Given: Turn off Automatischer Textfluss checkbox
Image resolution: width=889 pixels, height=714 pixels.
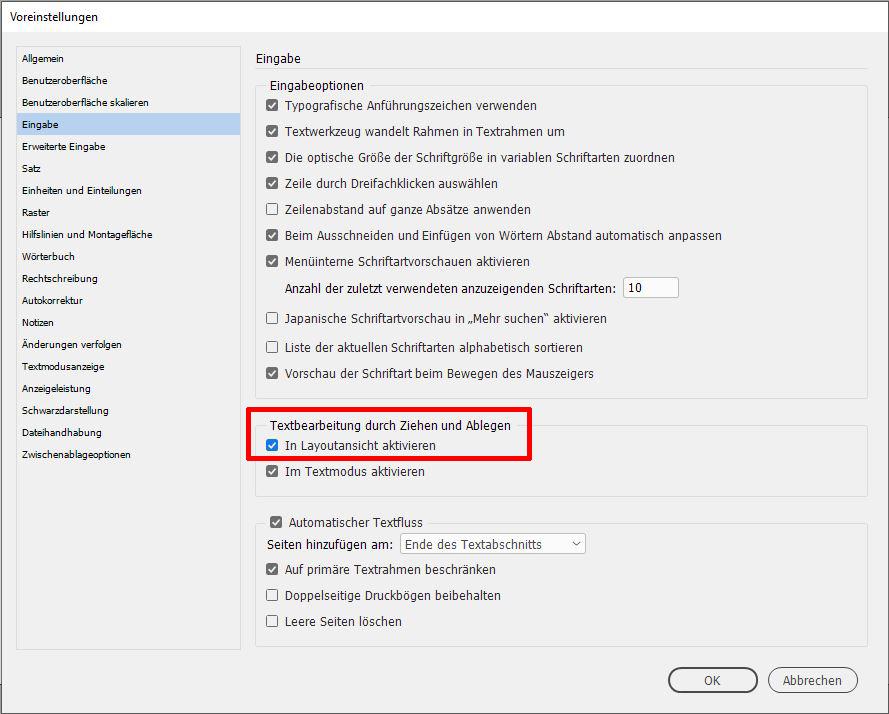Looking at the screenshot, I should pos(276,522).
